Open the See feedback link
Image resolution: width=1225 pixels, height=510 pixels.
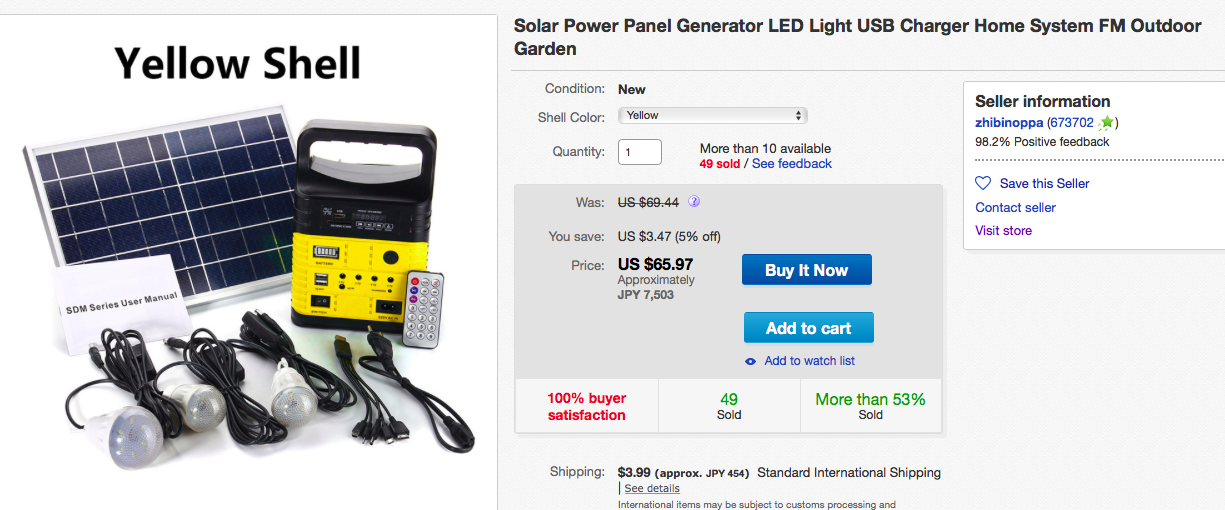click(792, 164)
